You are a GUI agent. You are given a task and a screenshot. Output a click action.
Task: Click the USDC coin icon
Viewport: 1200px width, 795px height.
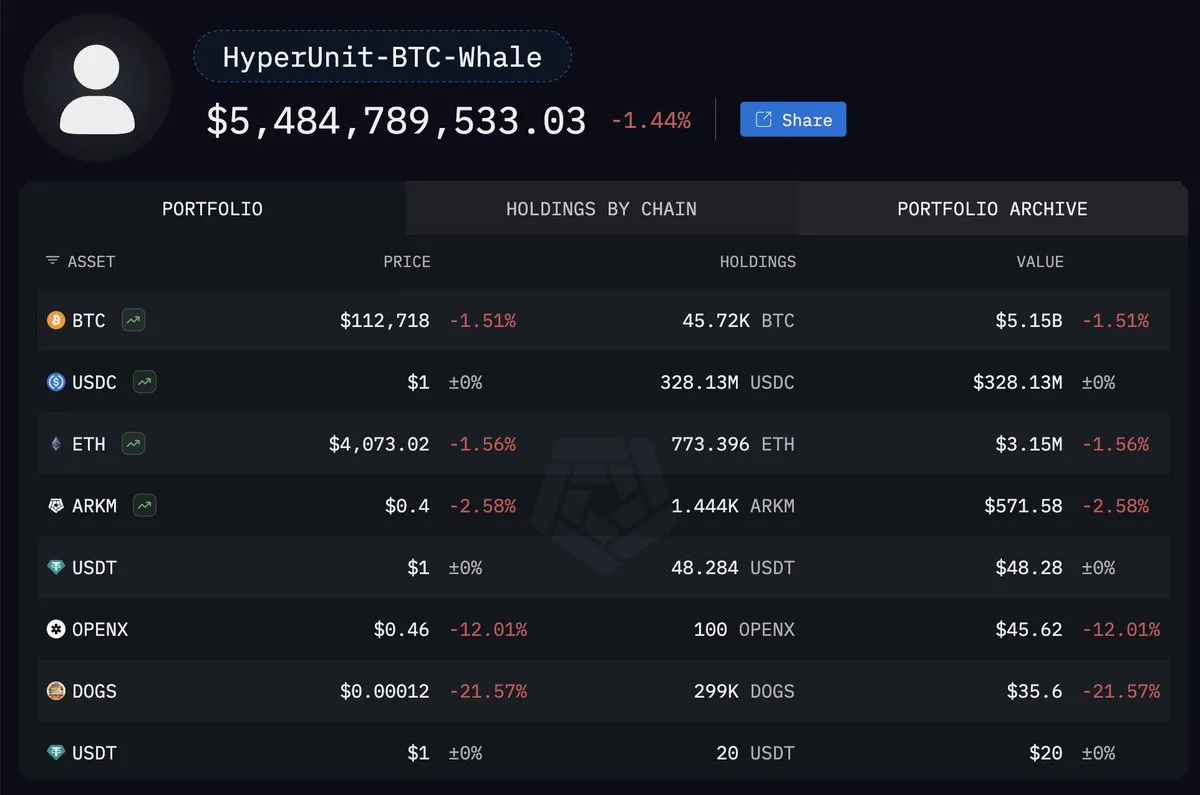click(x=56, y=382)
